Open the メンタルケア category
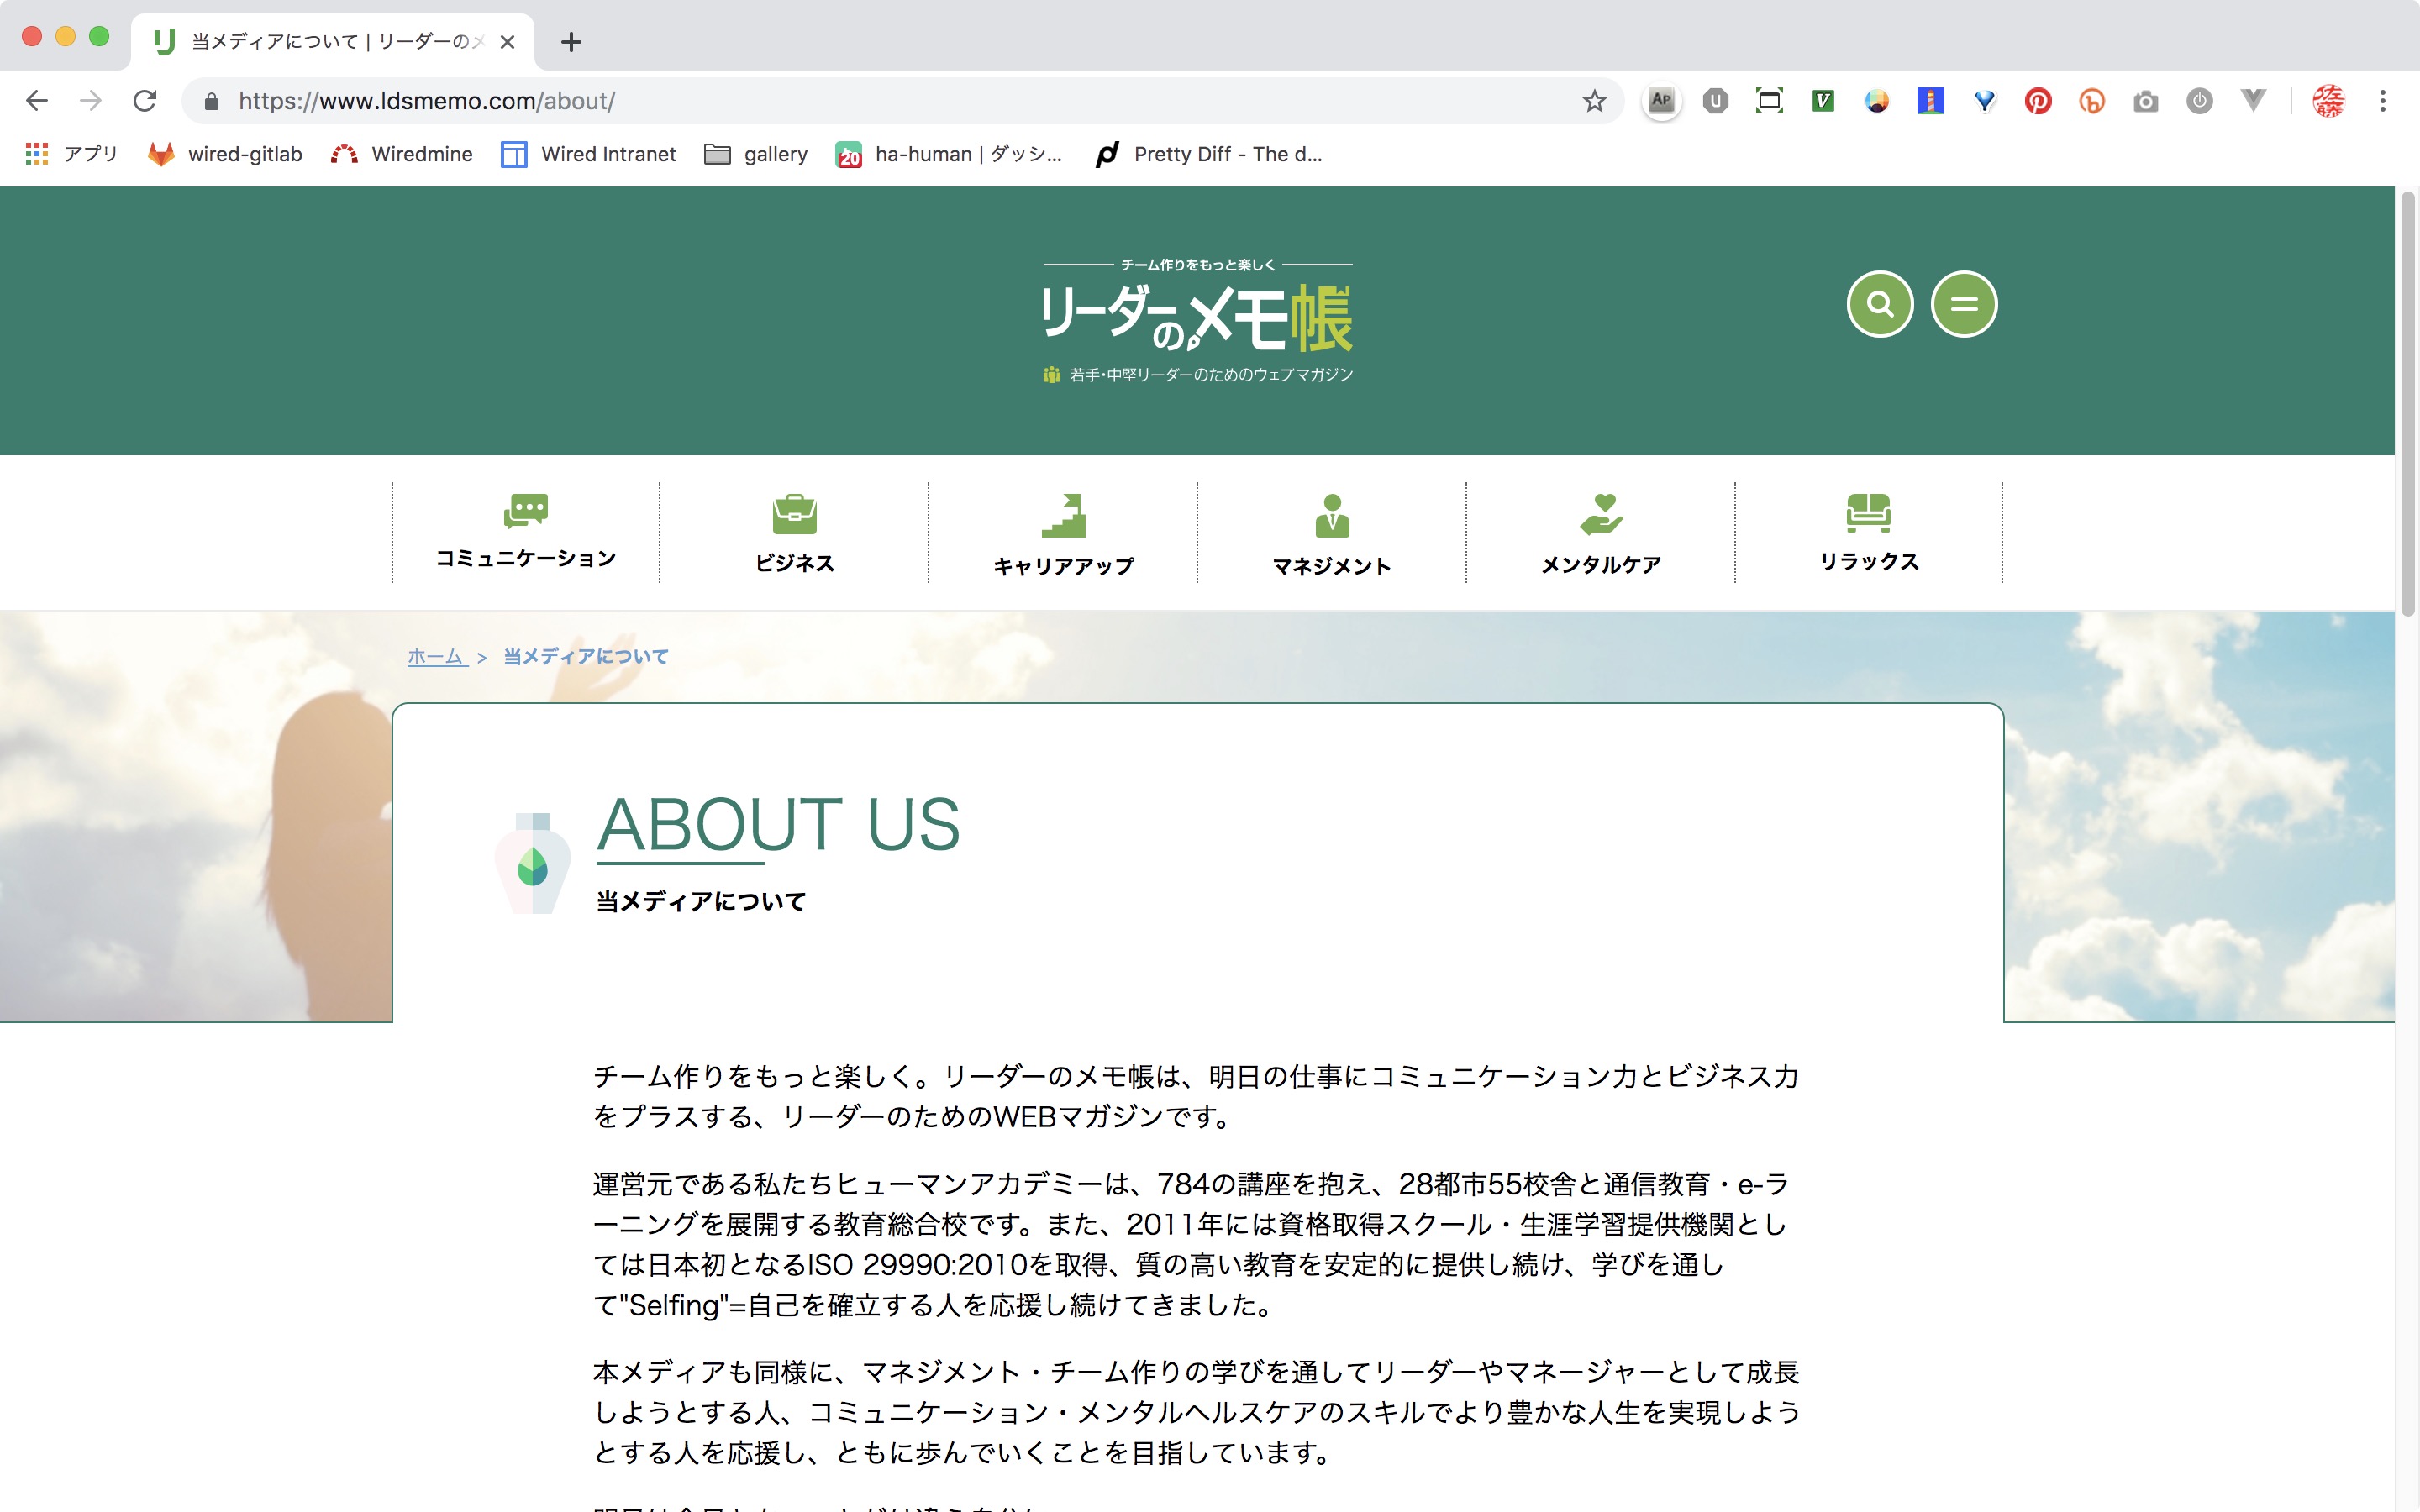2420x1512 pixels. [1601, 532]
